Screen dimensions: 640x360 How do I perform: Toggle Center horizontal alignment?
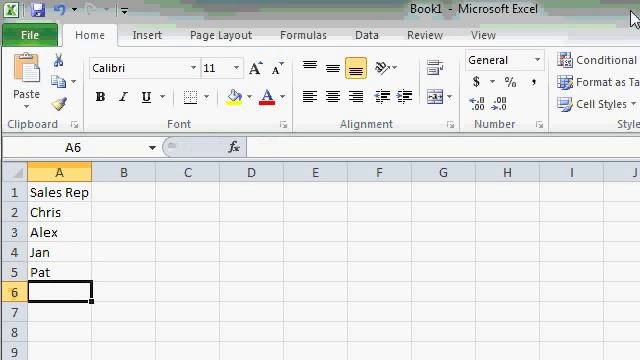point(333,97)
